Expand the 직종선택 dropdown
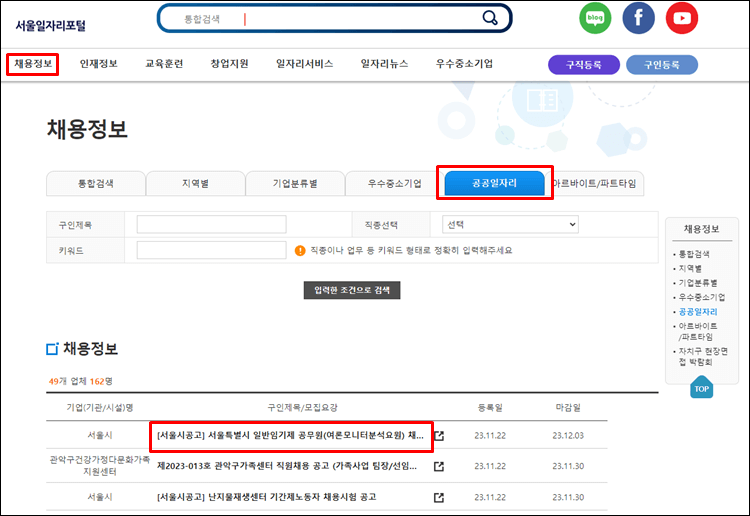This screenshot has height=516, width=750. tap(510, 225)
